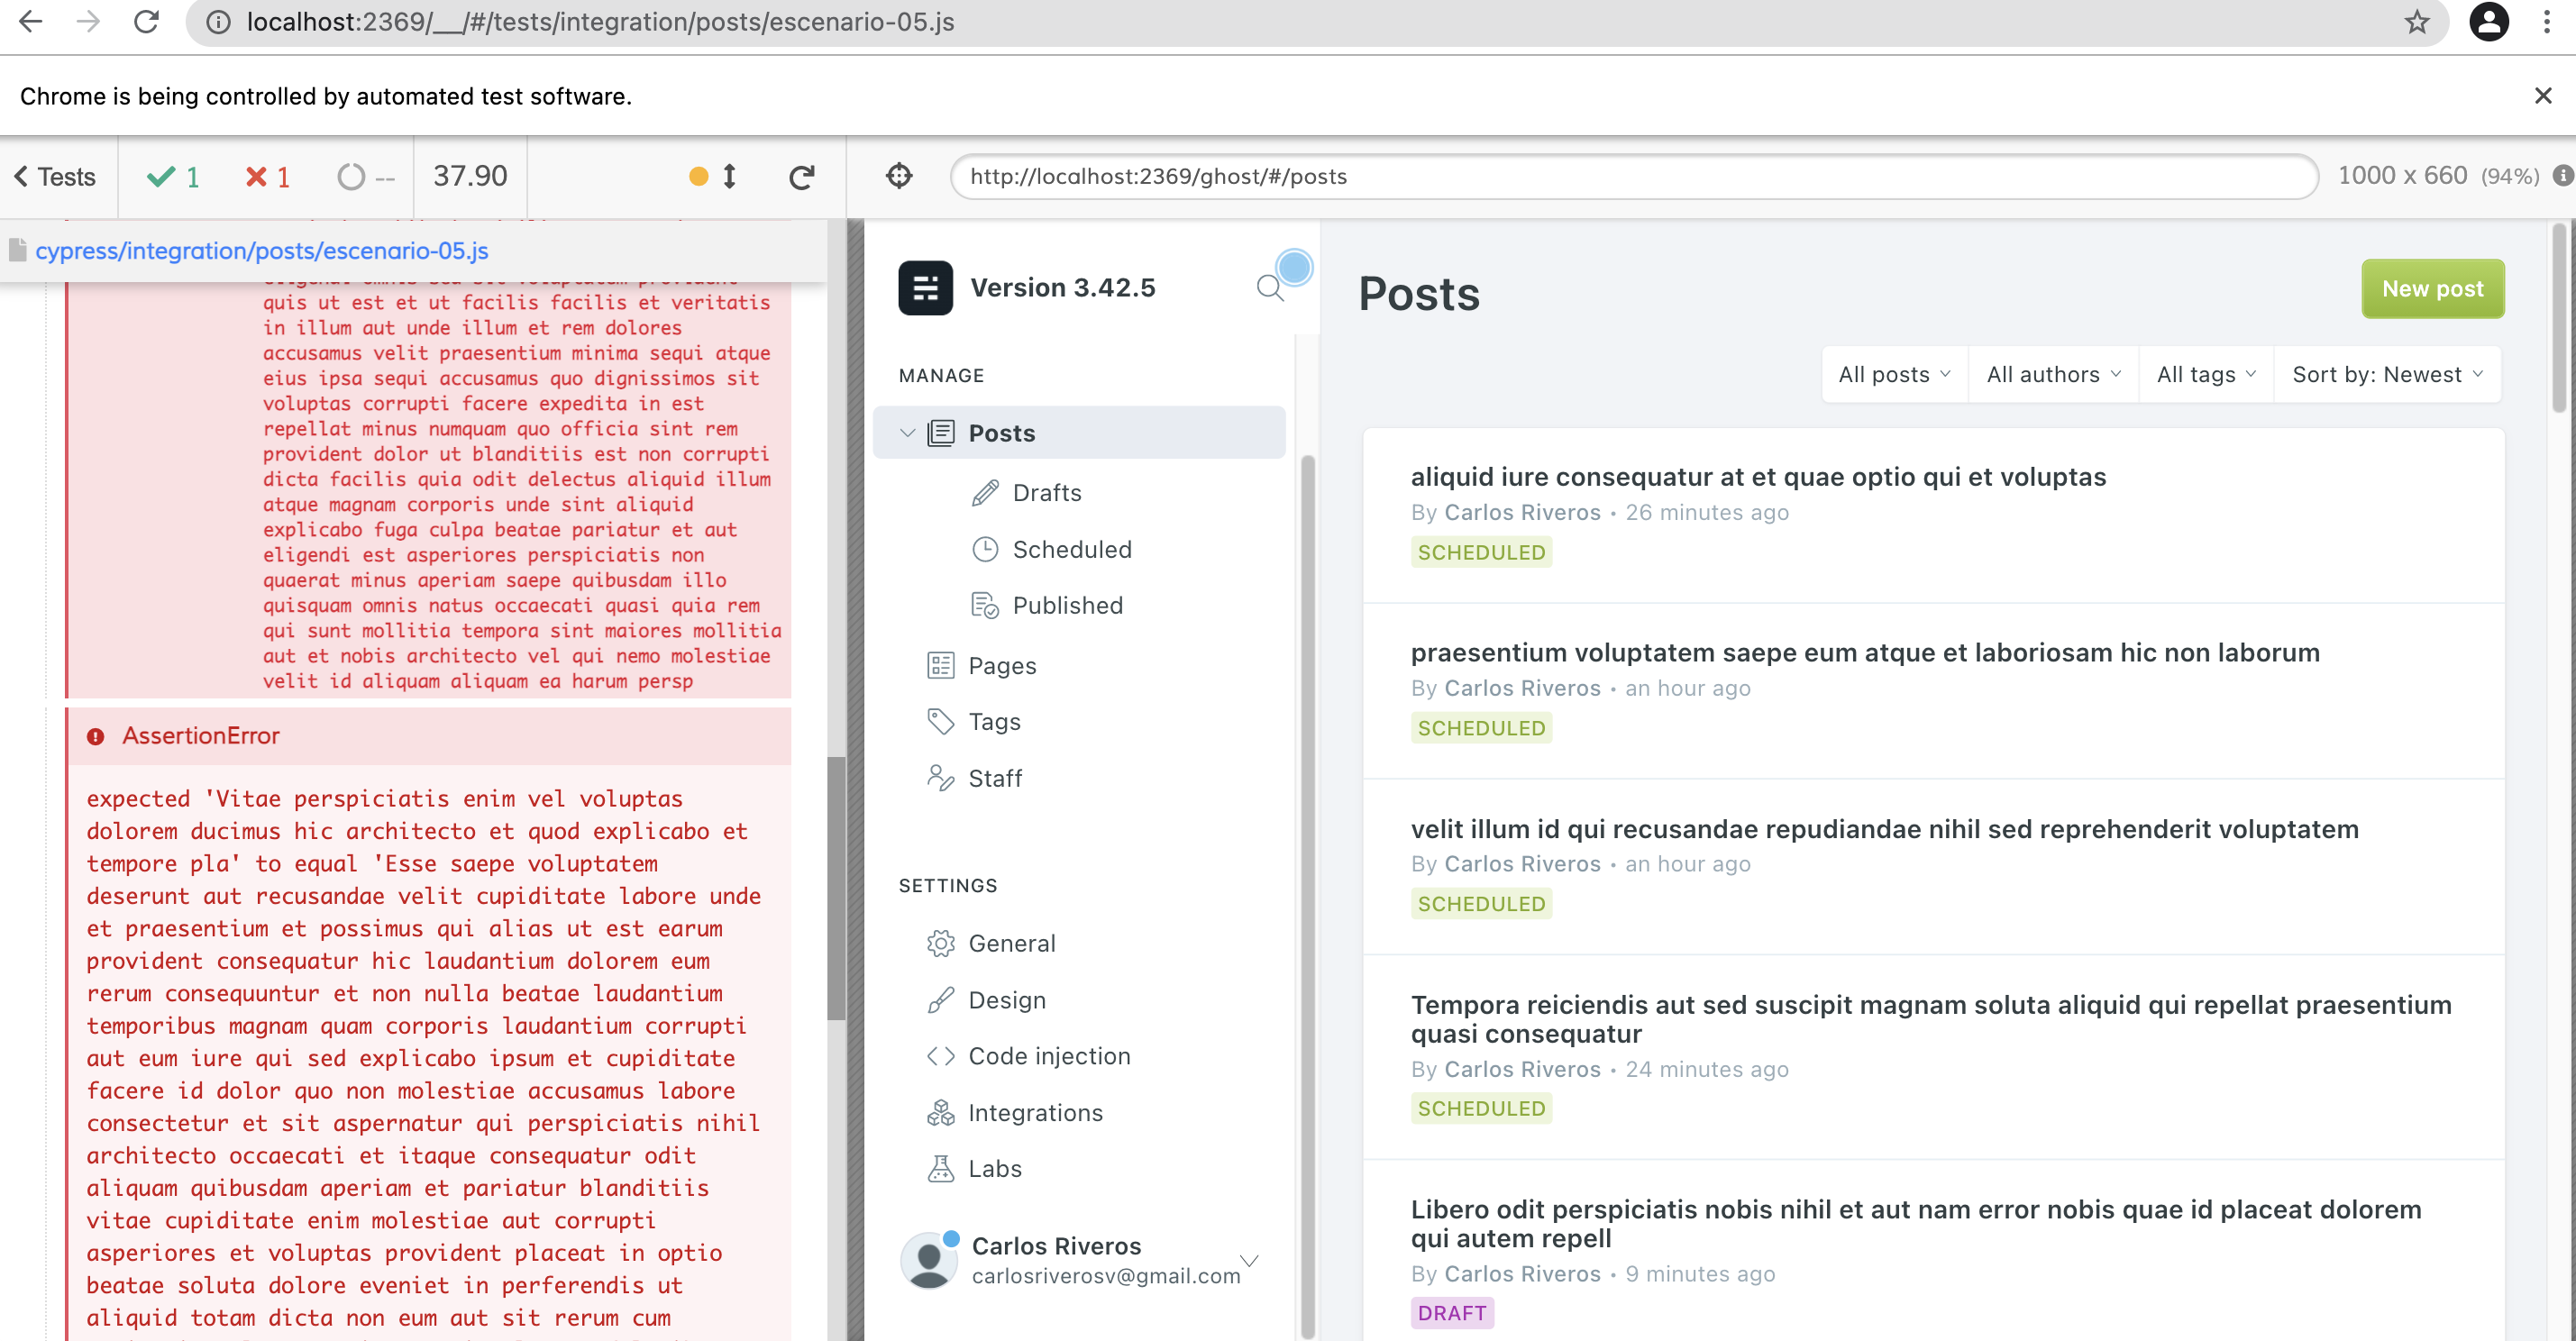Screen dimensions: 2576x1341
Task: Collapse the Posts menu chevron
Action: pos(907,433)
